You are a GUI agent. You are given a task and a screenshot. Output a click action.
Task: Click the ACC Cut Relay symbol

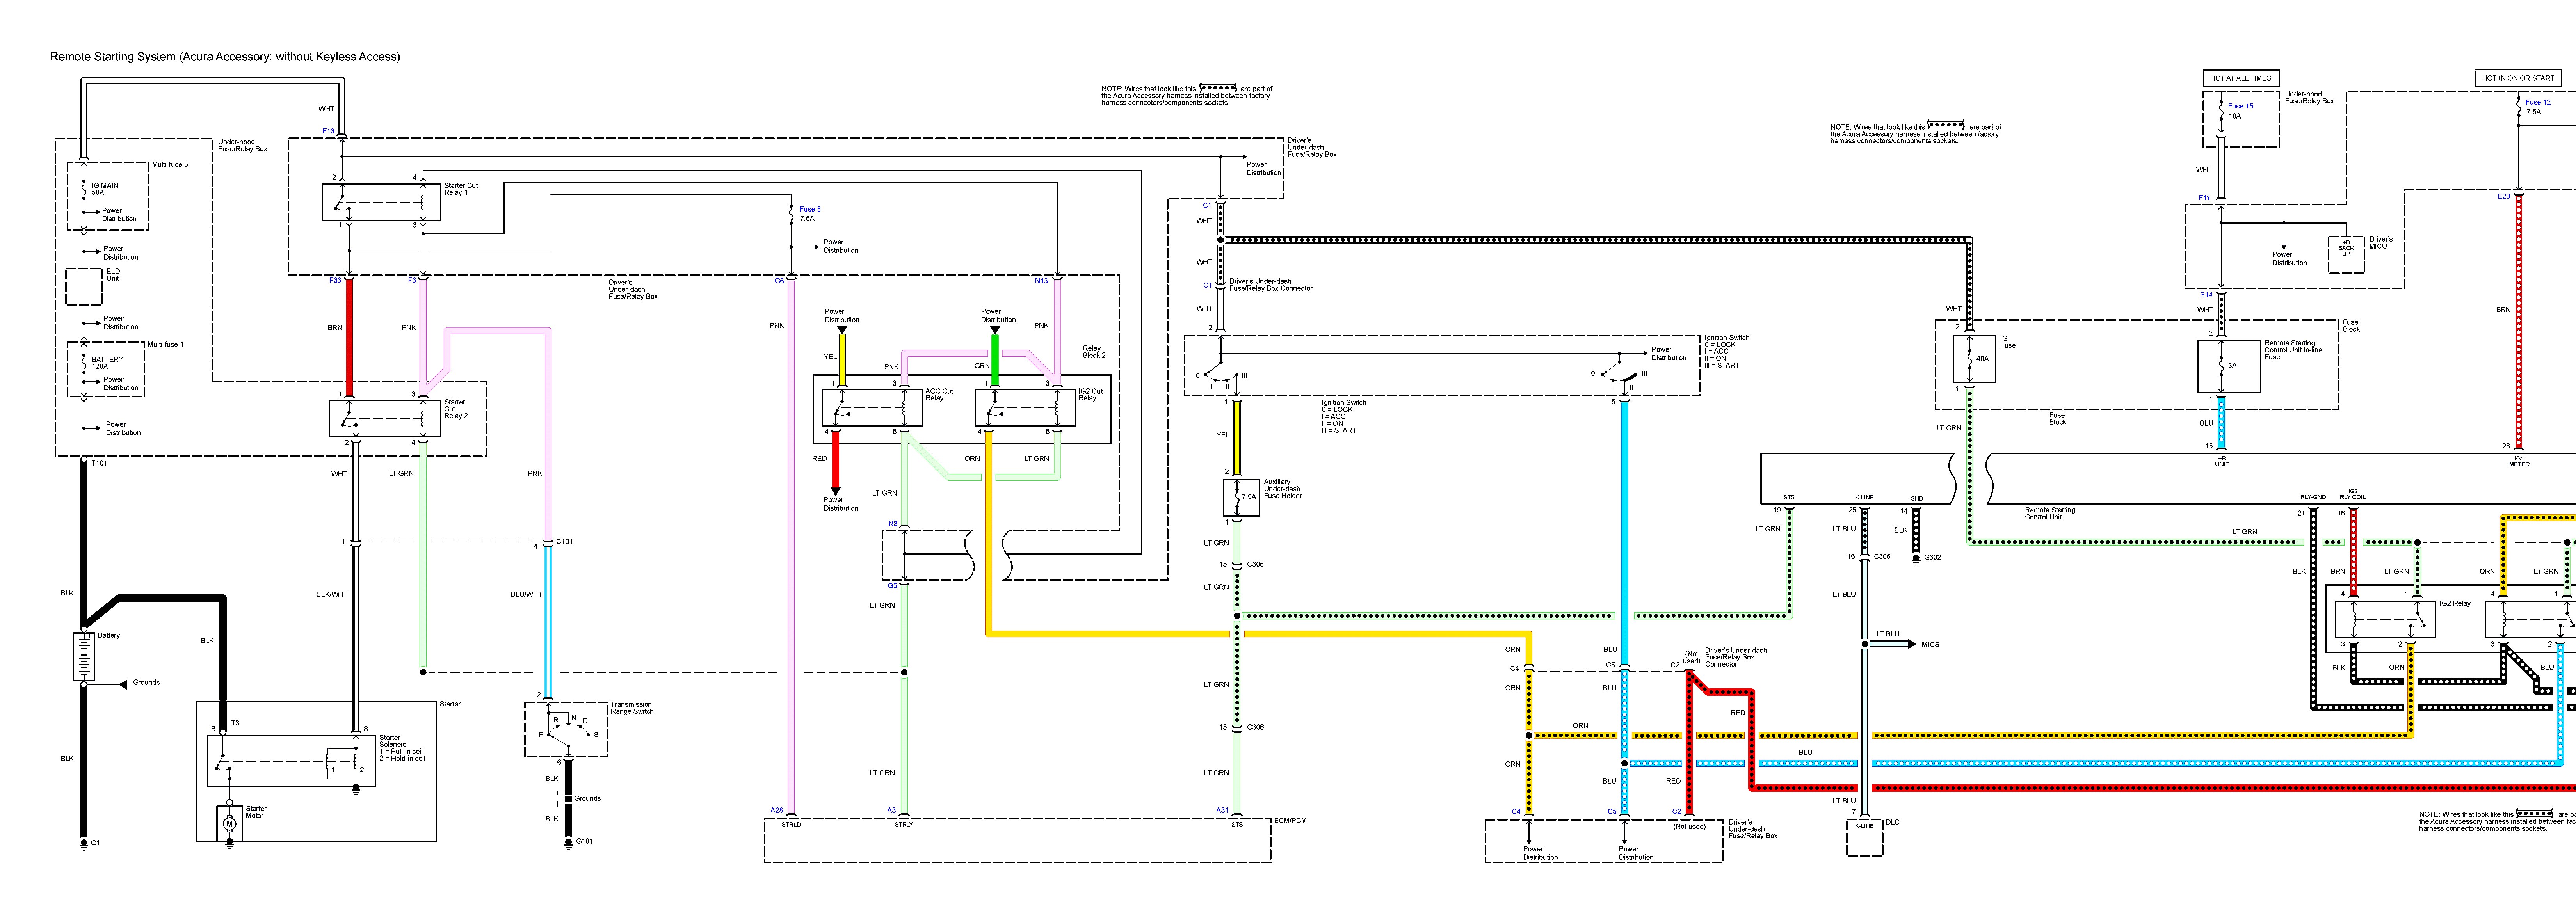point(871,408)
